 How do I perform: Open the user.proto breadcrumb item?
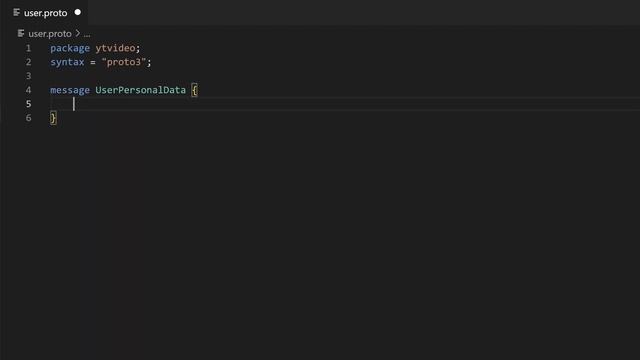[50, 34]
